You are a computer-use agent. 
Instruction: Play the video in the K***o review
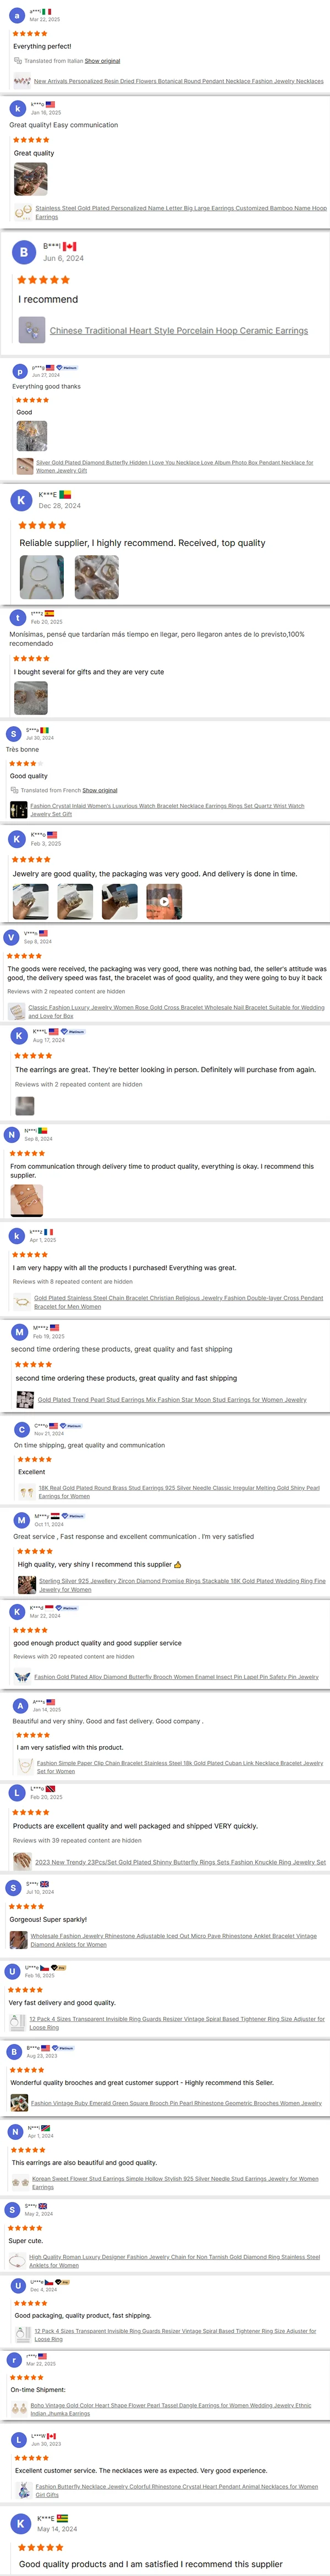[x=164, y=901]
